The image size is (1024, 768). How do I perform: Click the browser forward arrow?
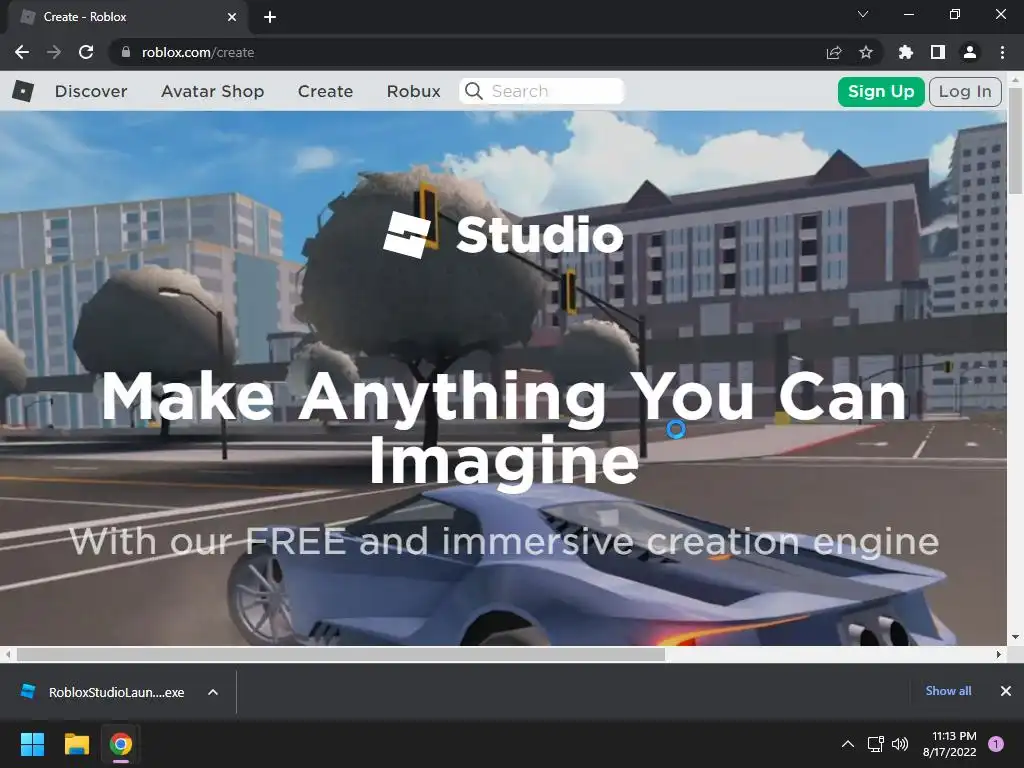[54, 52]
